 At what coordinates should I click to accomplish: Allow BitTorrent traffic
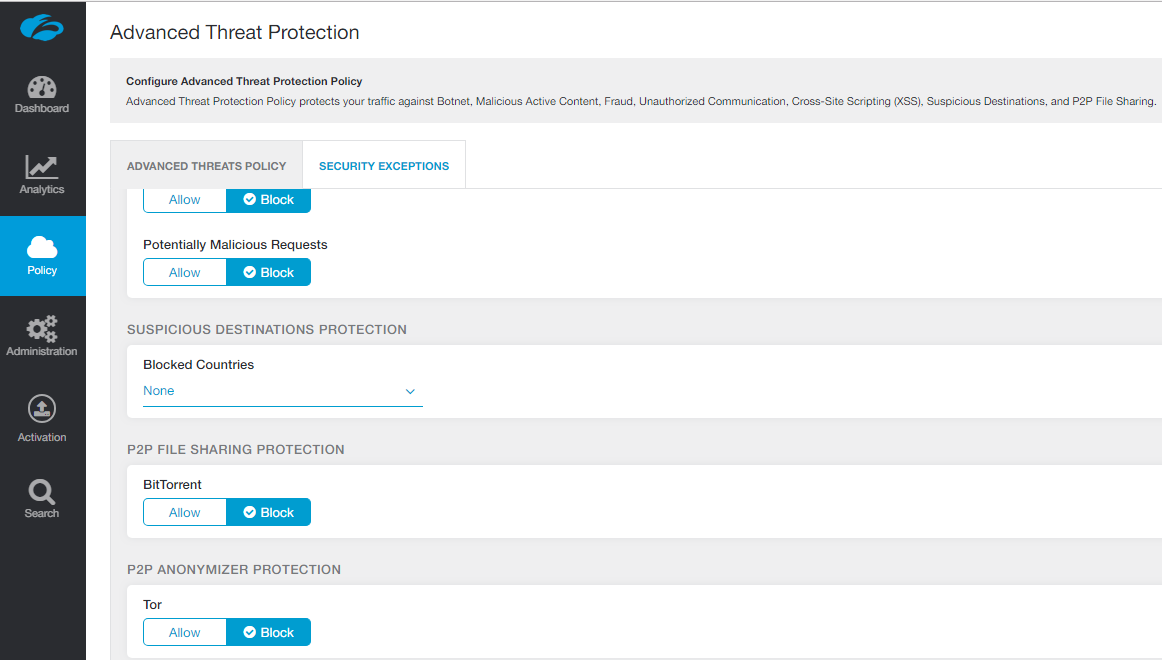185,512
